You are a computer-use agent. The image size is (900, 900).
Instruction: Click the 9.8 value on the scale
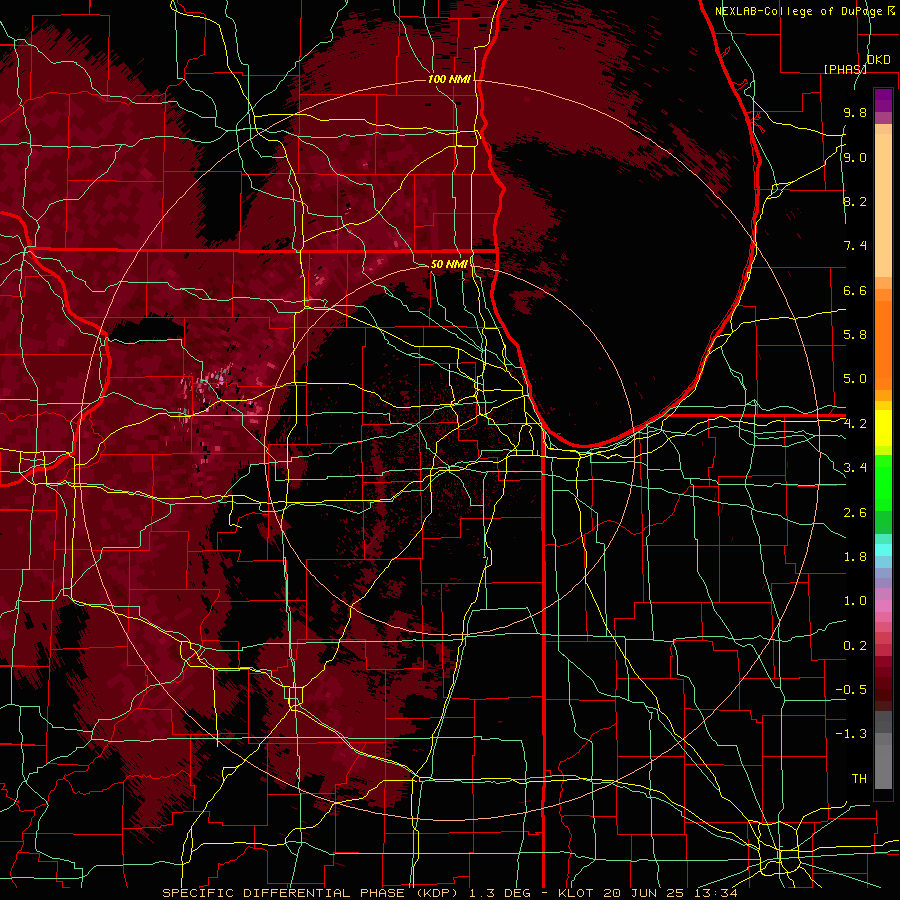[x=855, y=112]
